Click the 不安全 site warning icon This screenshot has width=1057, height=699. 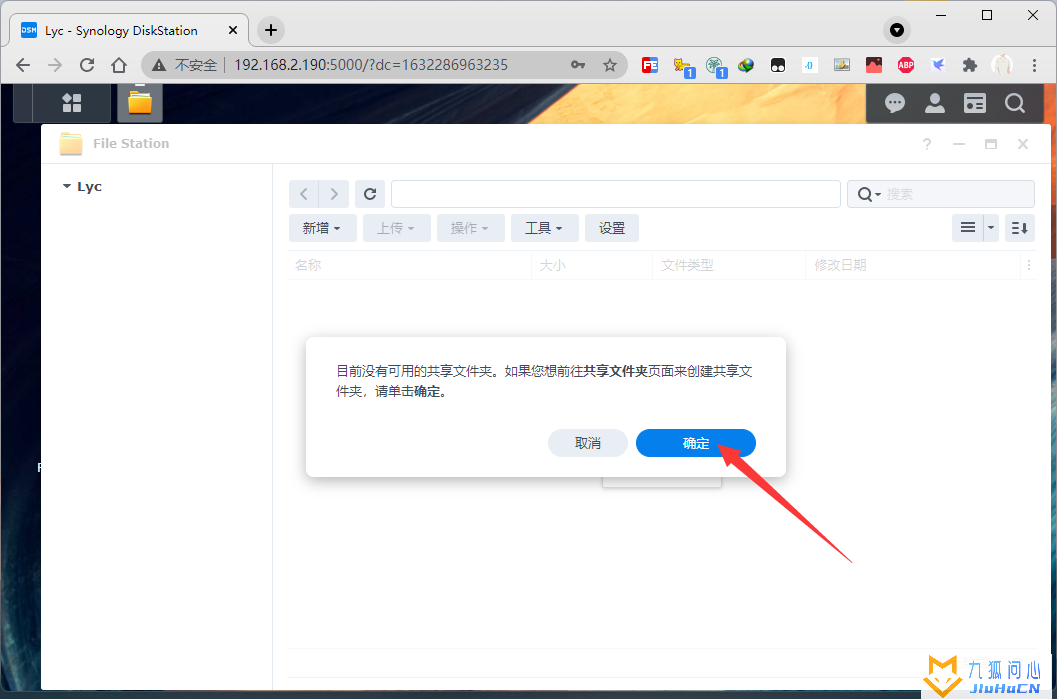[158, 65]
